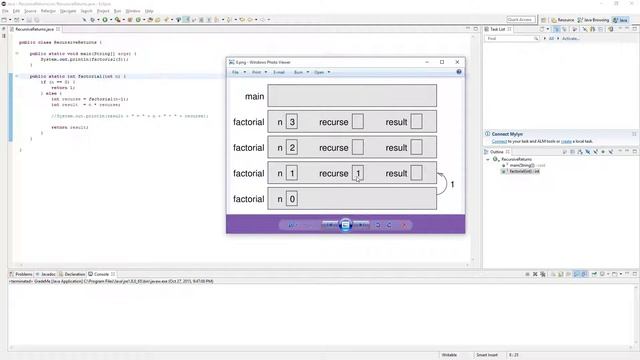
Task: Click the Connect link in the Mylyn panel
Action: [x=499, y=141]
